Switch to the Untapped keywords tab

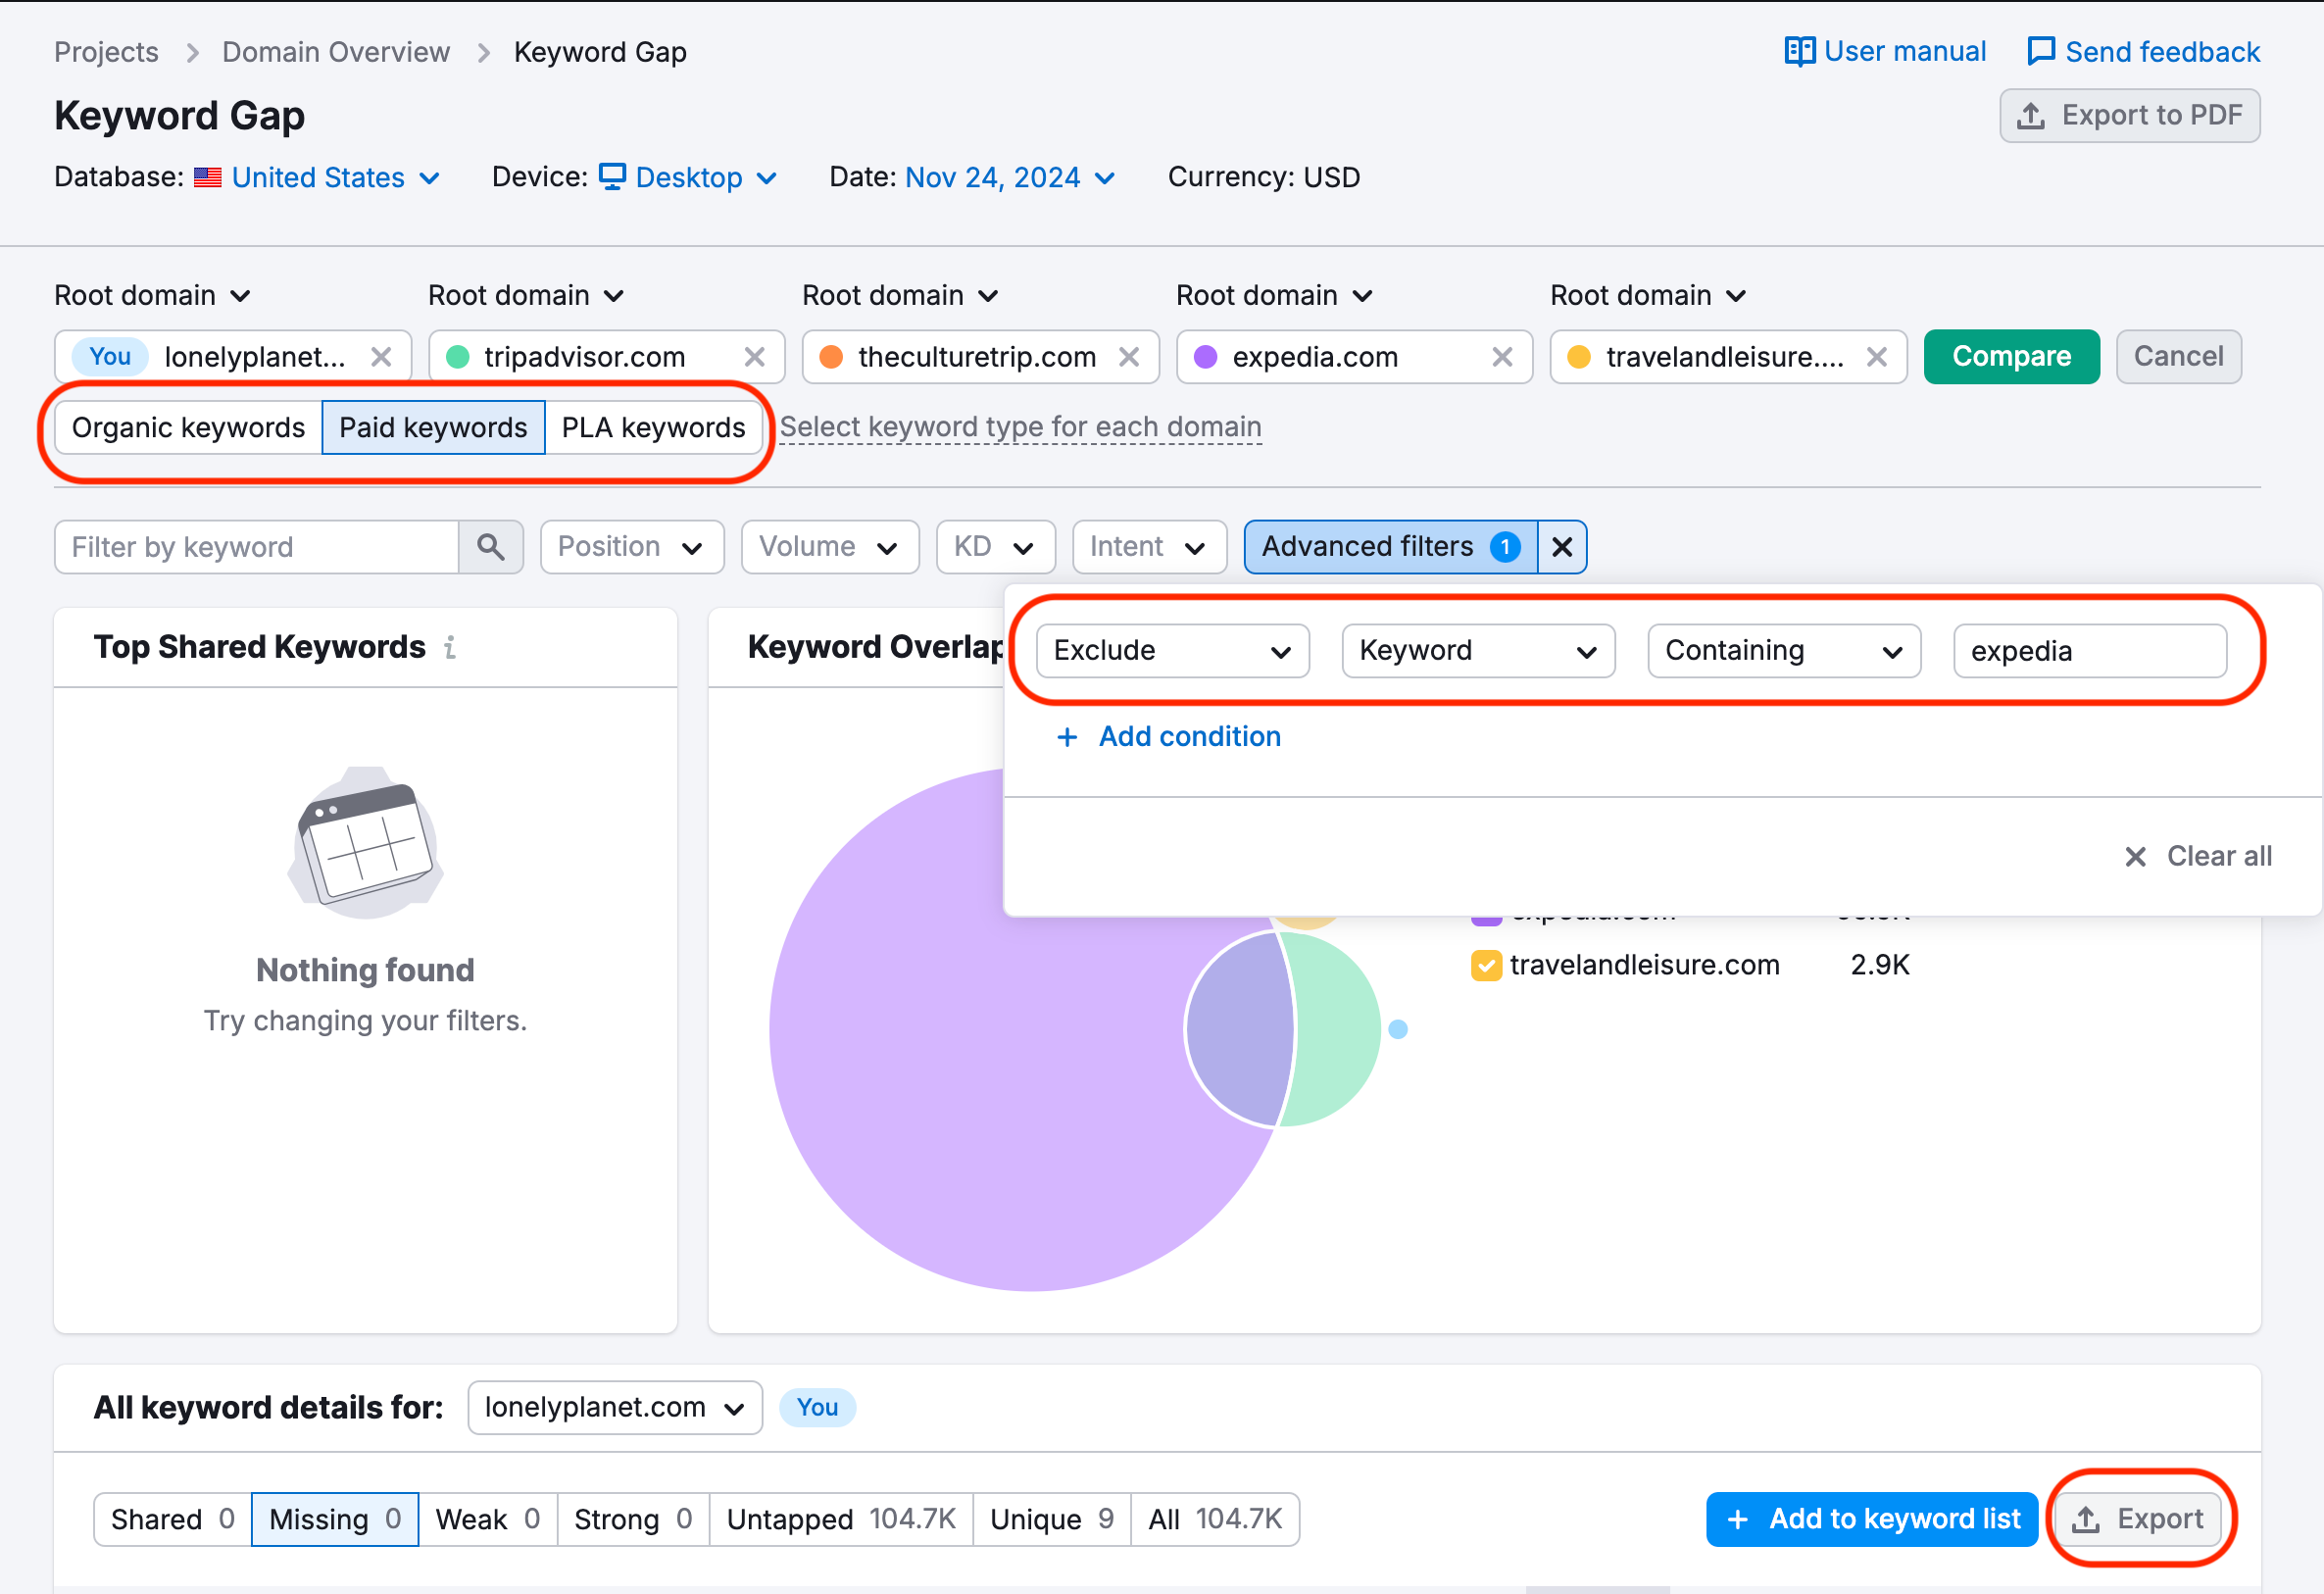pyautogui.click(x=841, y=1520)
